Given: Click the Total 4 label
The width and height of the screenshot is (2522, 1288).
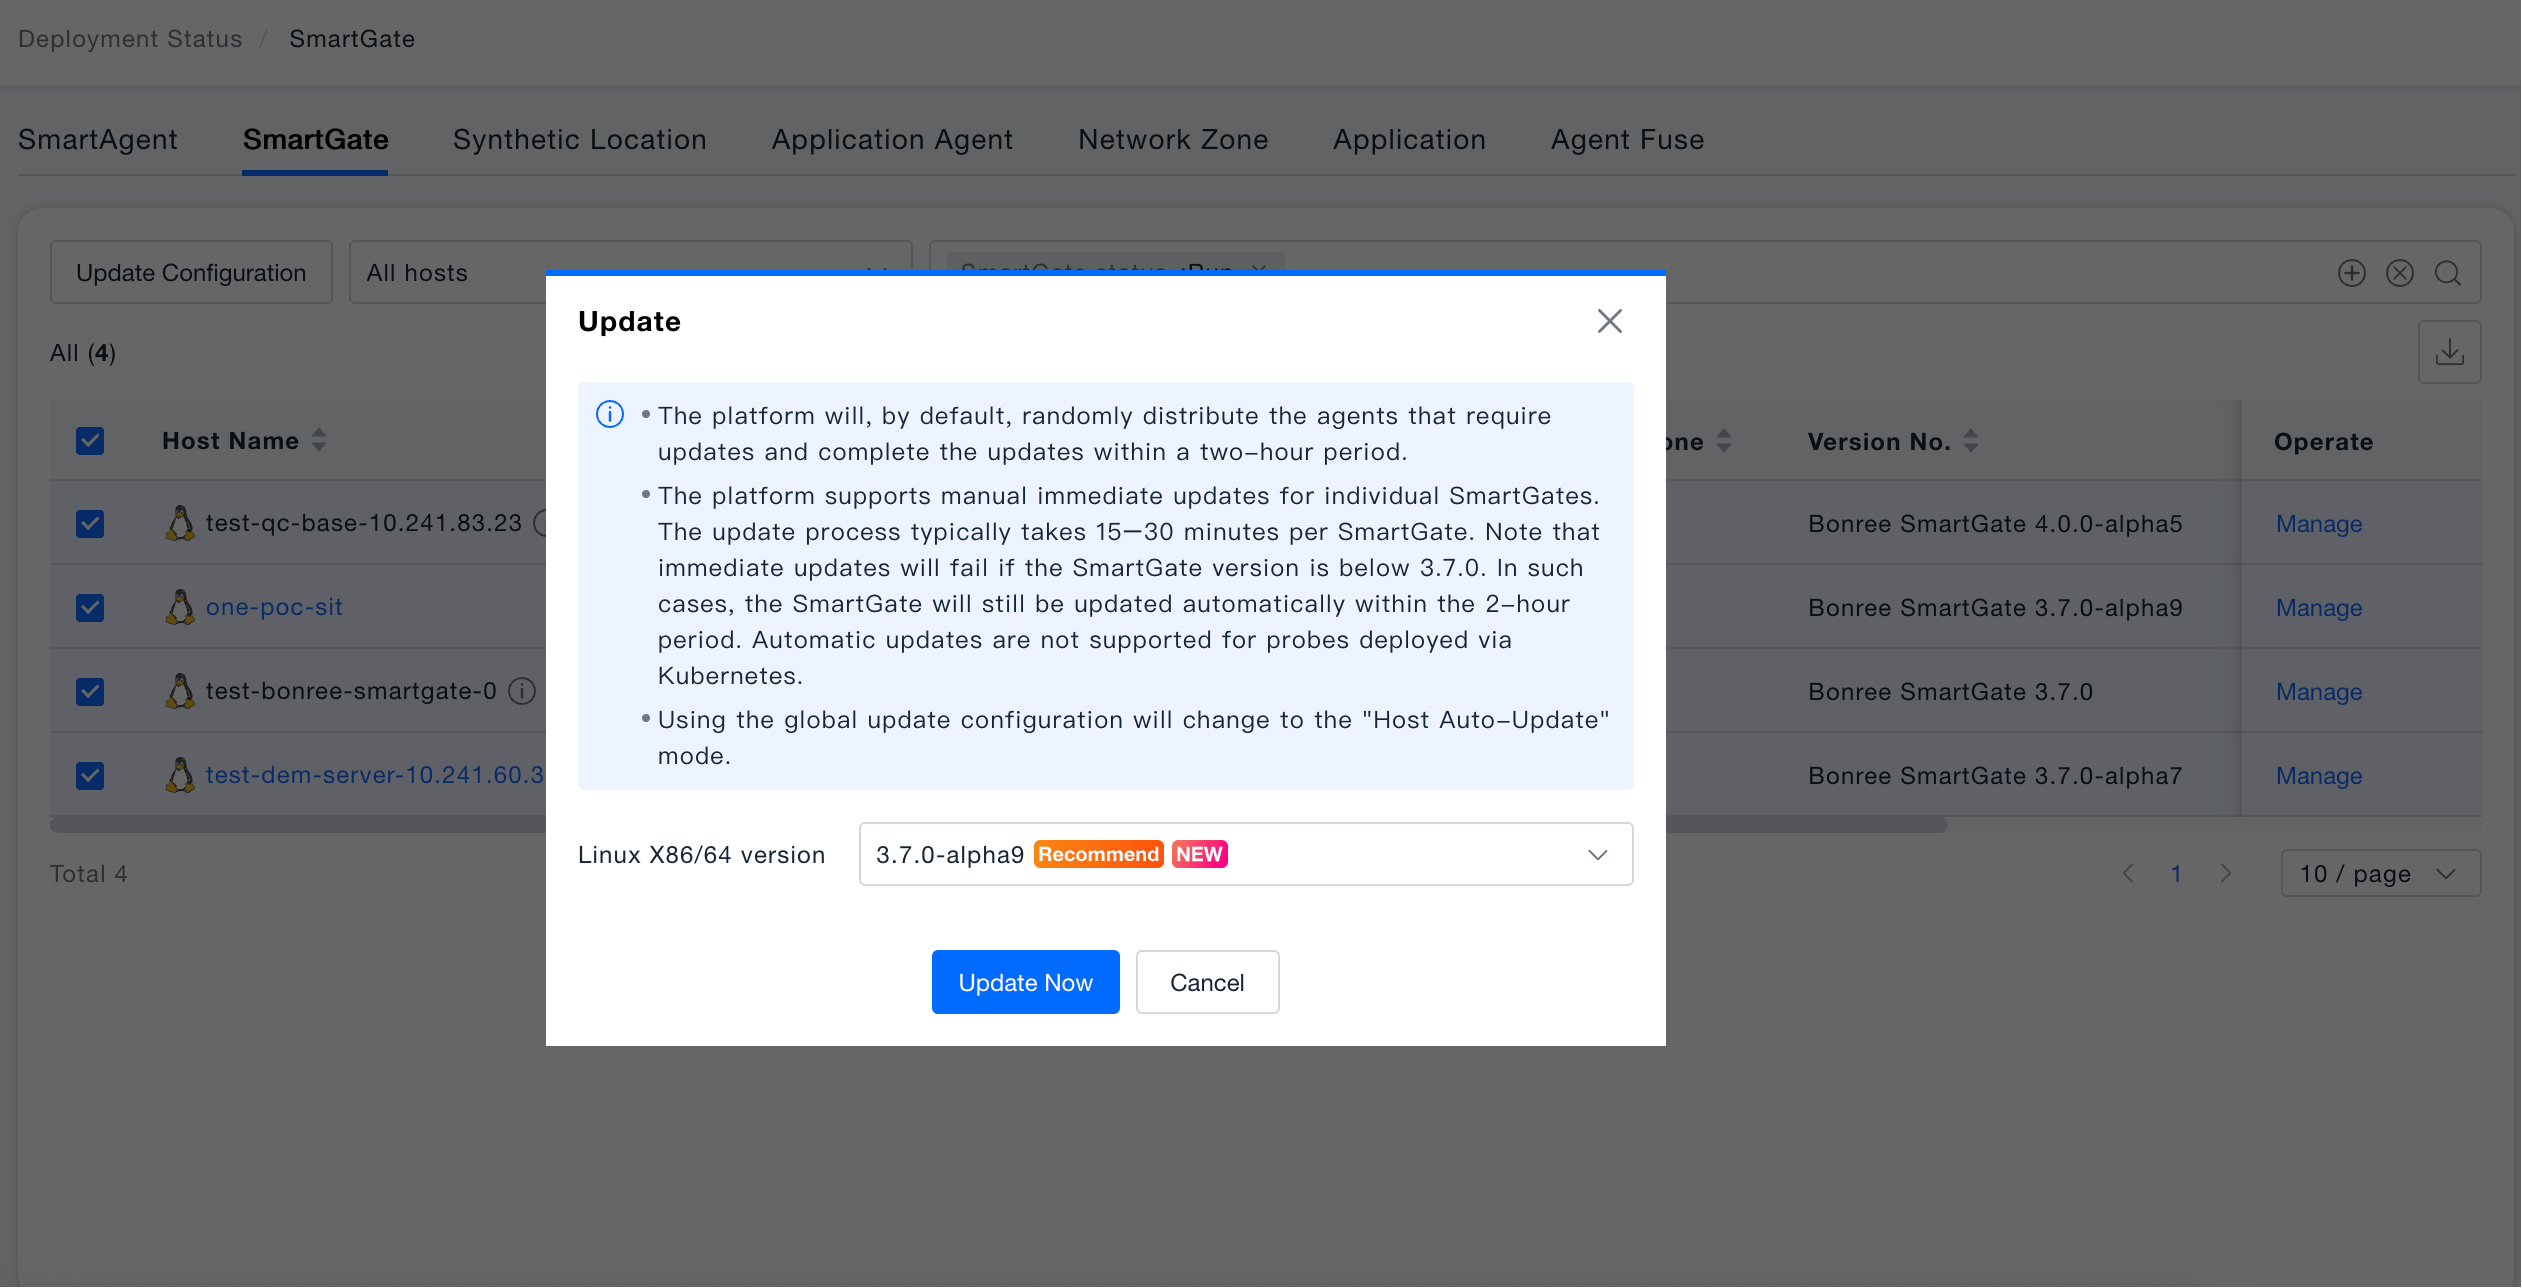Looking at the screenshot, I should click(x=89, y=873).
